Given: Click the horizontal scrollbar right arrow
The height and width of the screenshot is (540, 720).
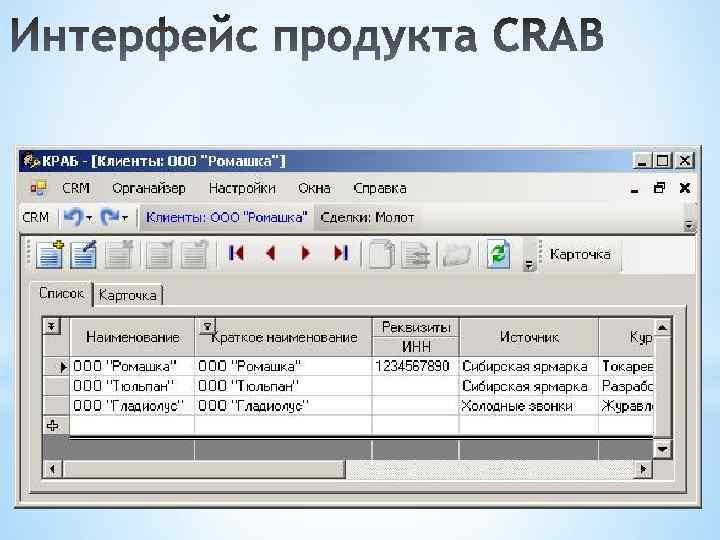Looking at the screenshot, I should point(643,469).
